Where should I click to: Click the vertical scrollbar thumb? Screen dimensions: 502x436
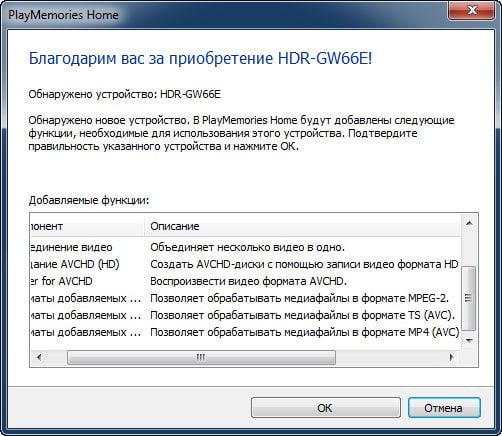(469, 298)
